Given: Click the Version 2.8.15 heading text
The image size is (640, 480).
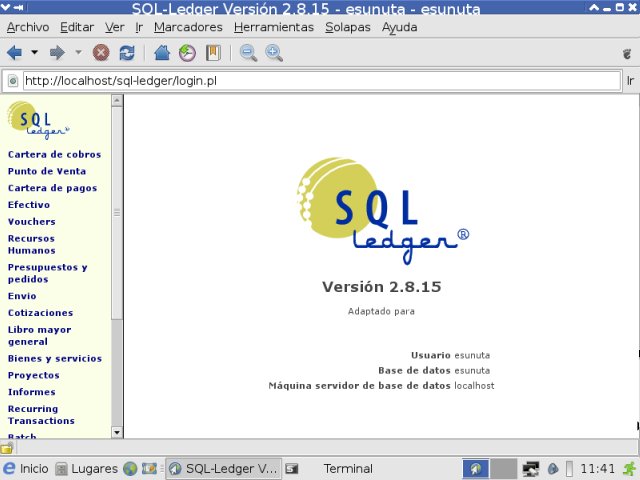Looking at the screenshot, I should [382, 287].
